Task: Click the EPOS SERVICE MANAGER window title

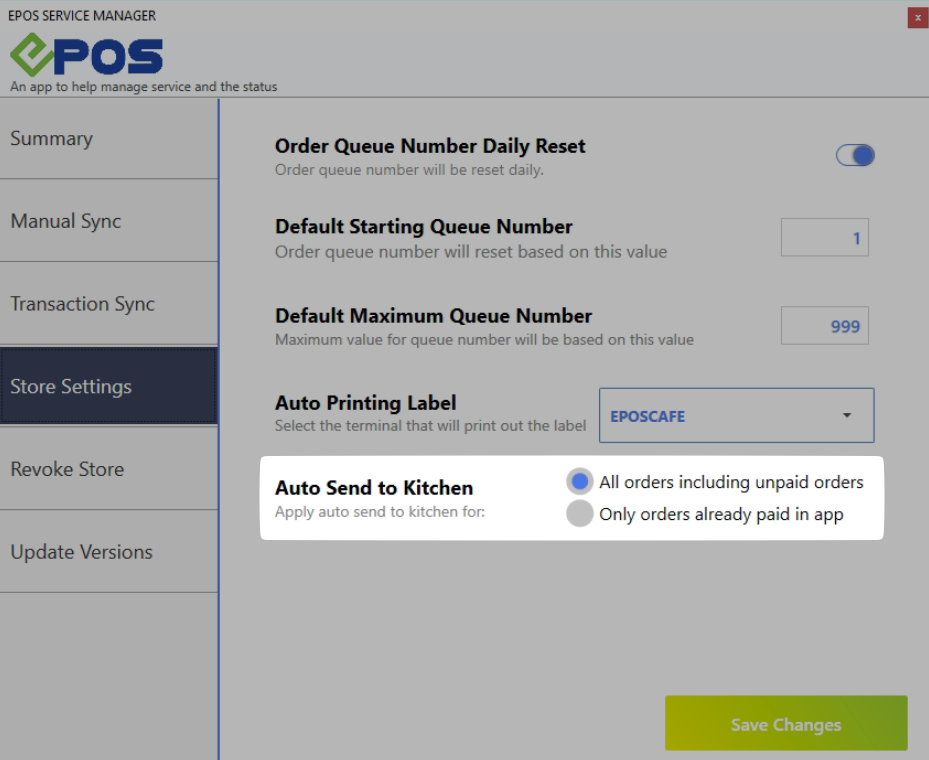Action: point(82,16)
